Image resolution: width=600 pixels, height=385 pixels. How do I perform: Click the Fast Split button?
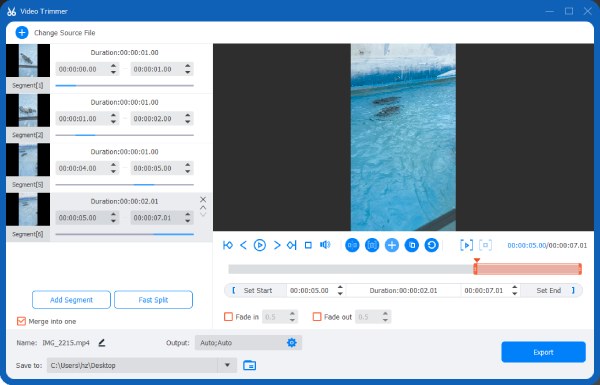tap(153, 300)
